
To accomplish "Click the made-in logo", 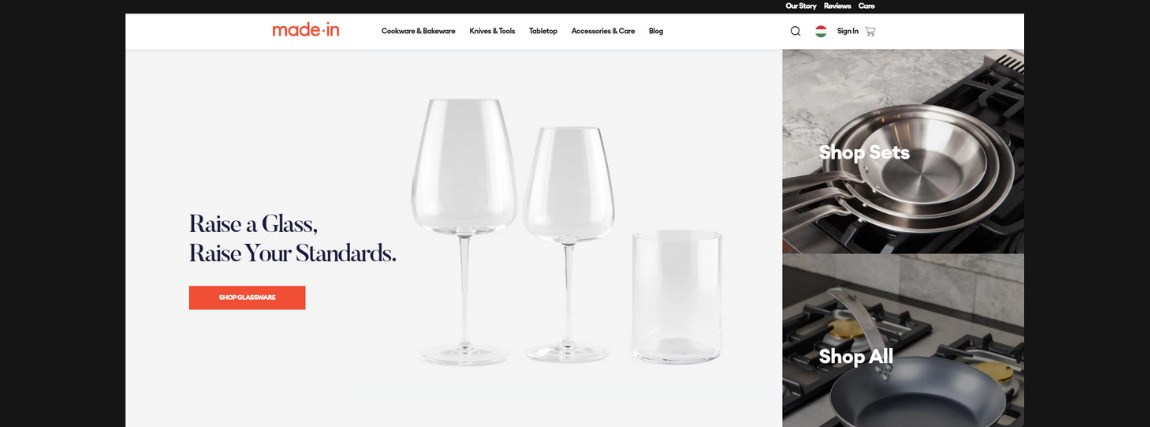I will coord(306,30).
